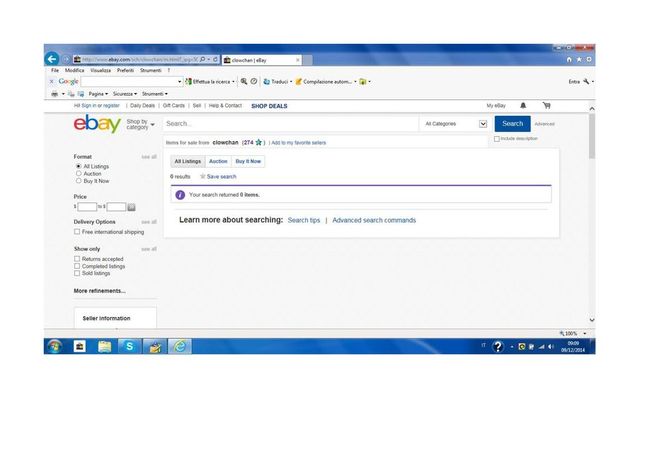Screen dimensions: 650x460
Task: Open the Advanced search commands link
Action: 373,220
